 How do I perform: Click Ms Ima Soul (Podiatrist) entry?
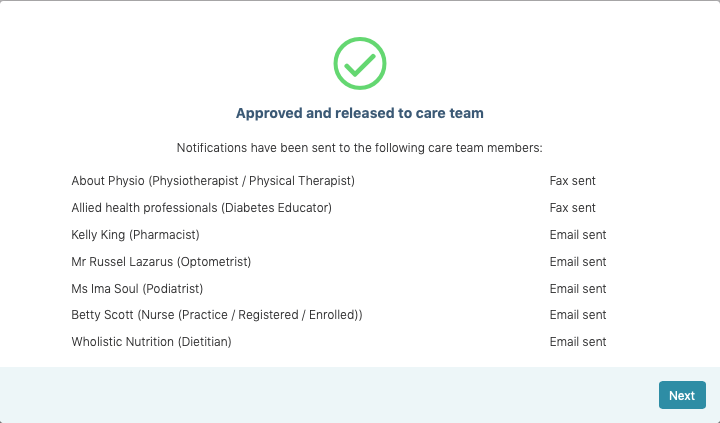[137, 289]
